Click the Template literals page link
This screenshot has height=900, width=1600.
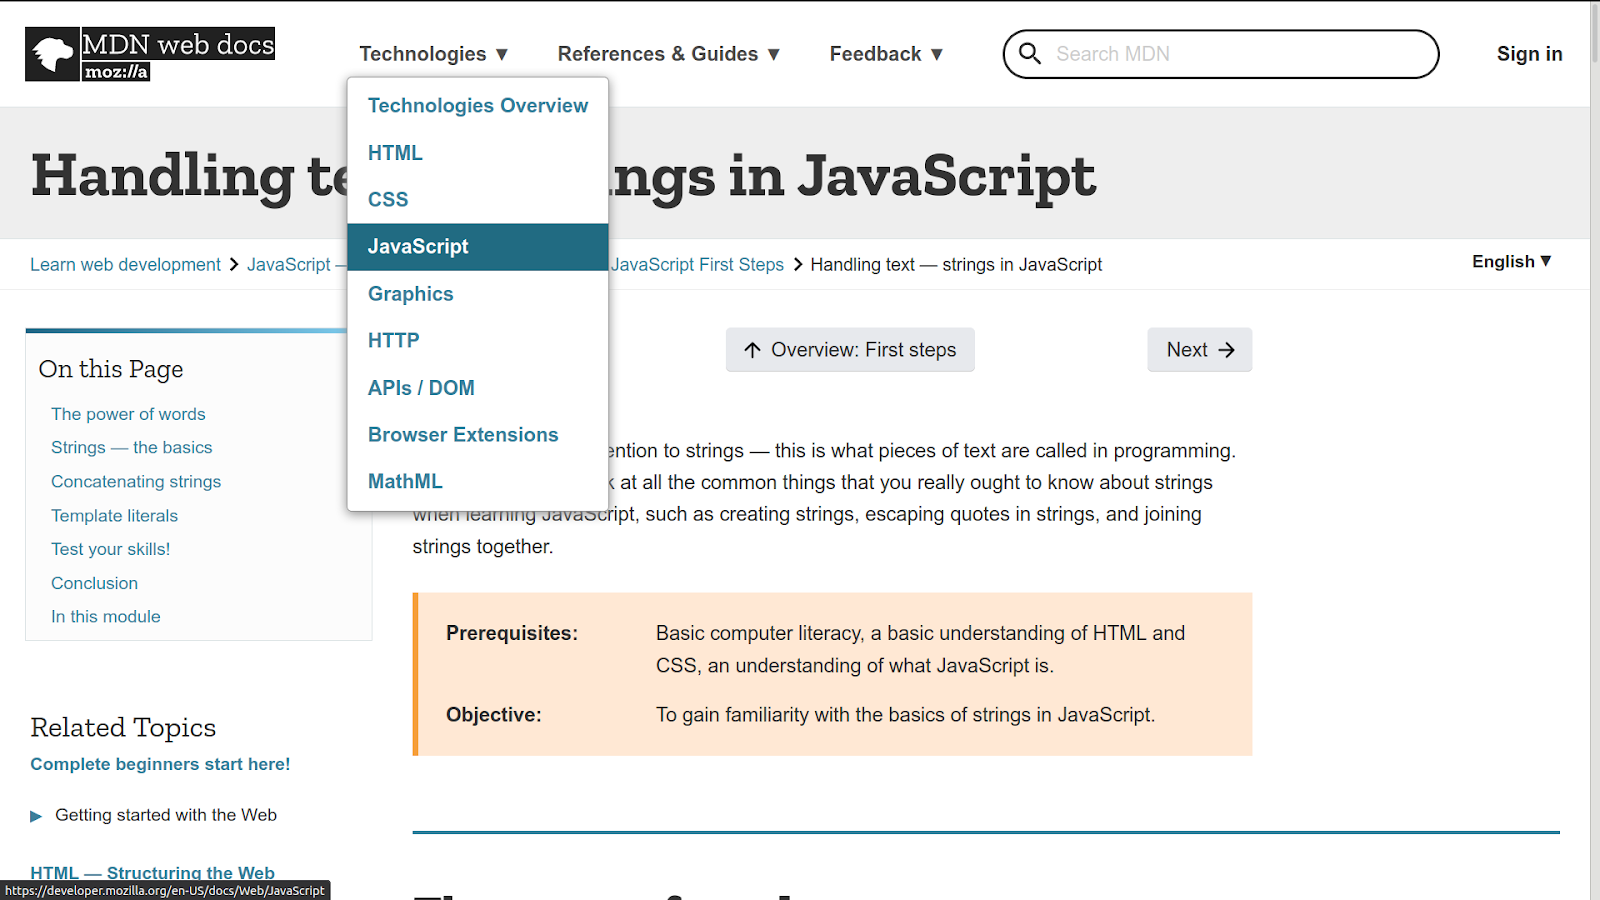pyautogui.click(x=114, y=515)
